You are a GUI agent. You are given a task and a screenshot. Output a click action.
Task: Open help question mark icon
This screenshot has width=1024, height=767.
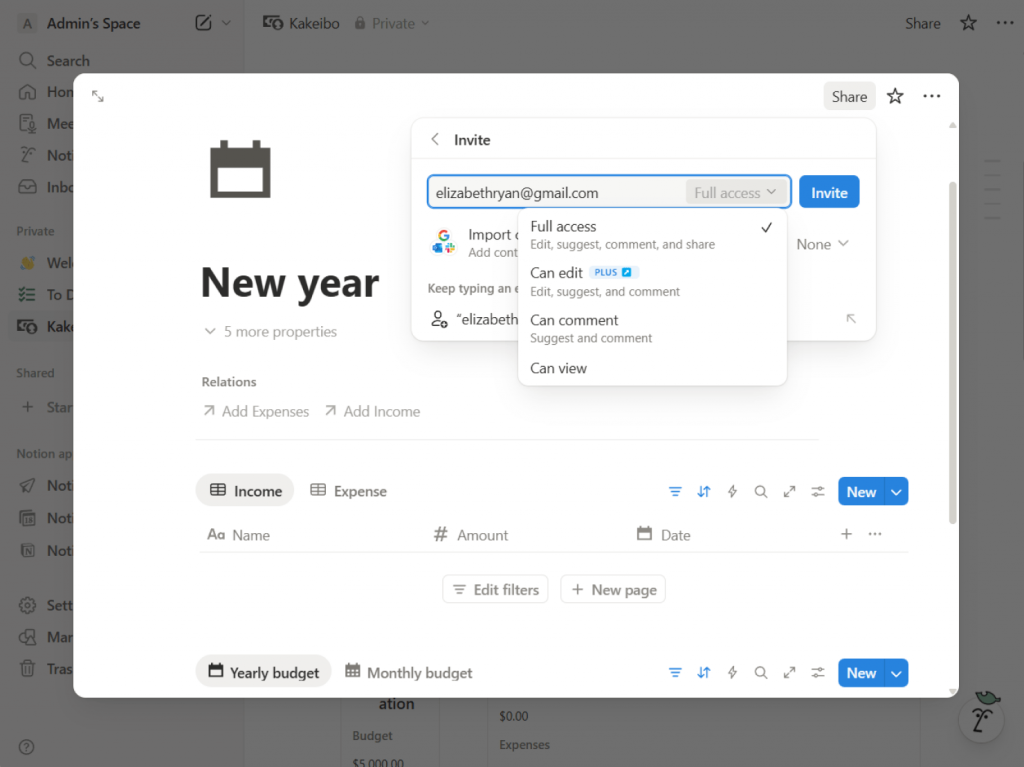point(27,747)
